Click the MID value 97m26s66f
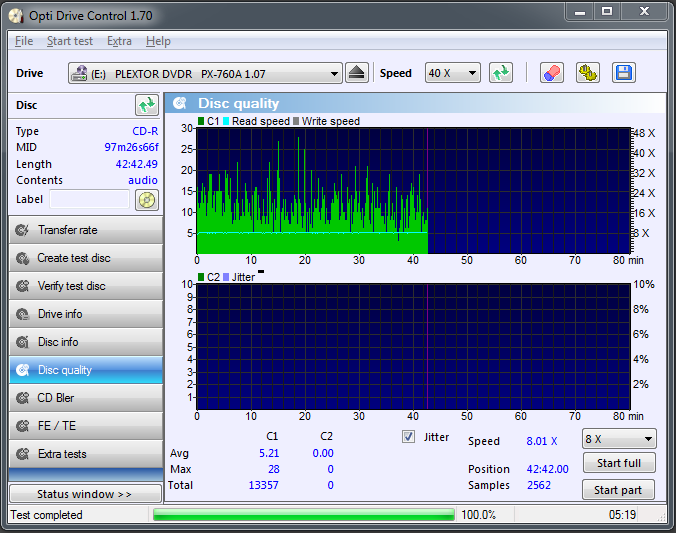The image size is (676, 533). [131, 147]
